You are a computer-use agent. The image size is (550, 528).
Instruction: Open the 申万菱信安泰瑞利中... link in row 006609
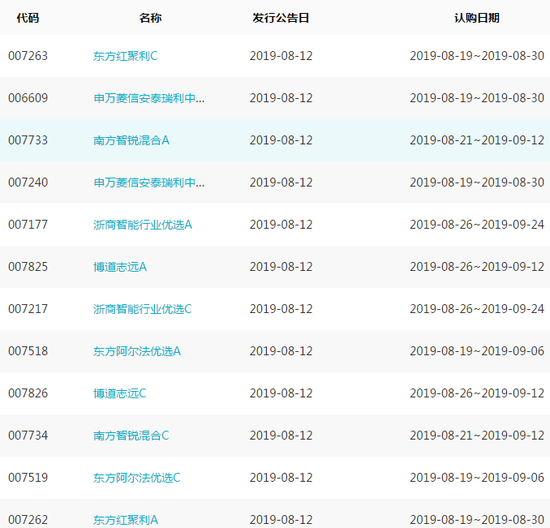click(149, 98)
